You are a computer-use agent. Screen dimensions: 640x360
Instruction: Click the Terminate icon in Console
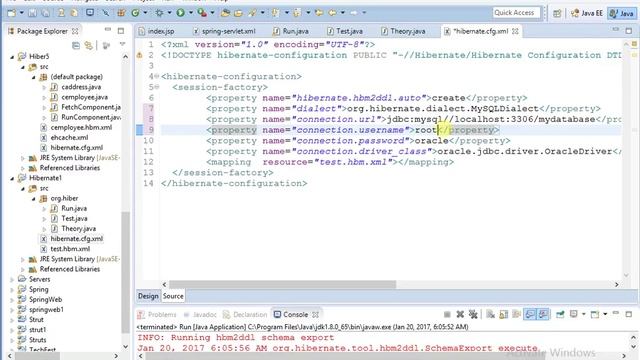point(447,314)
